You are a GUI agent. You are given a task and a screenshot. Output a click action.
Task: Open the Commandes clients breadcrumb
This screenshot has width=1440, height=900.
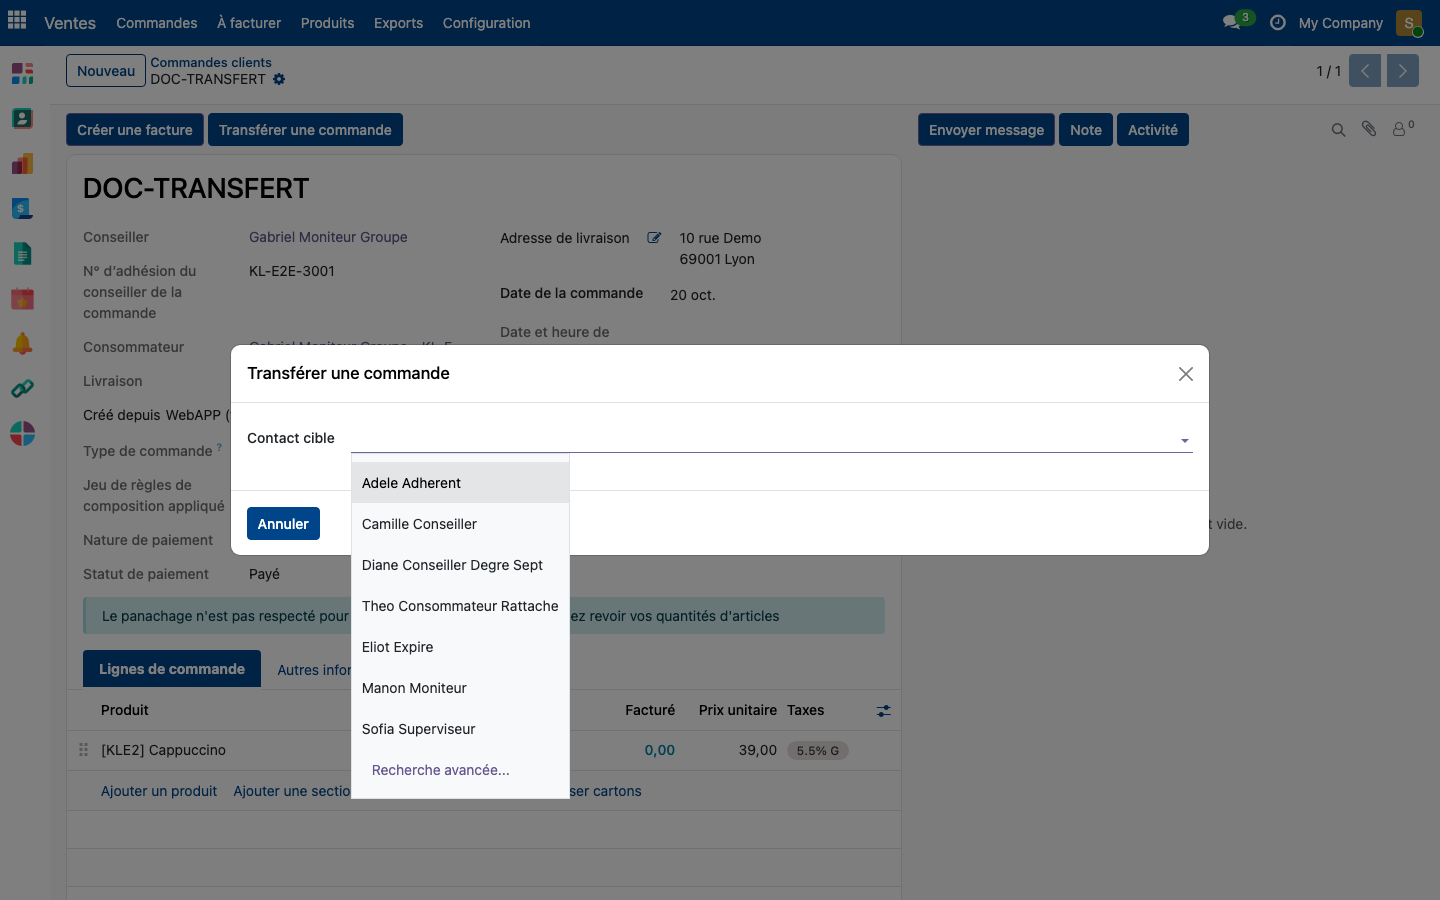point(211,62)
